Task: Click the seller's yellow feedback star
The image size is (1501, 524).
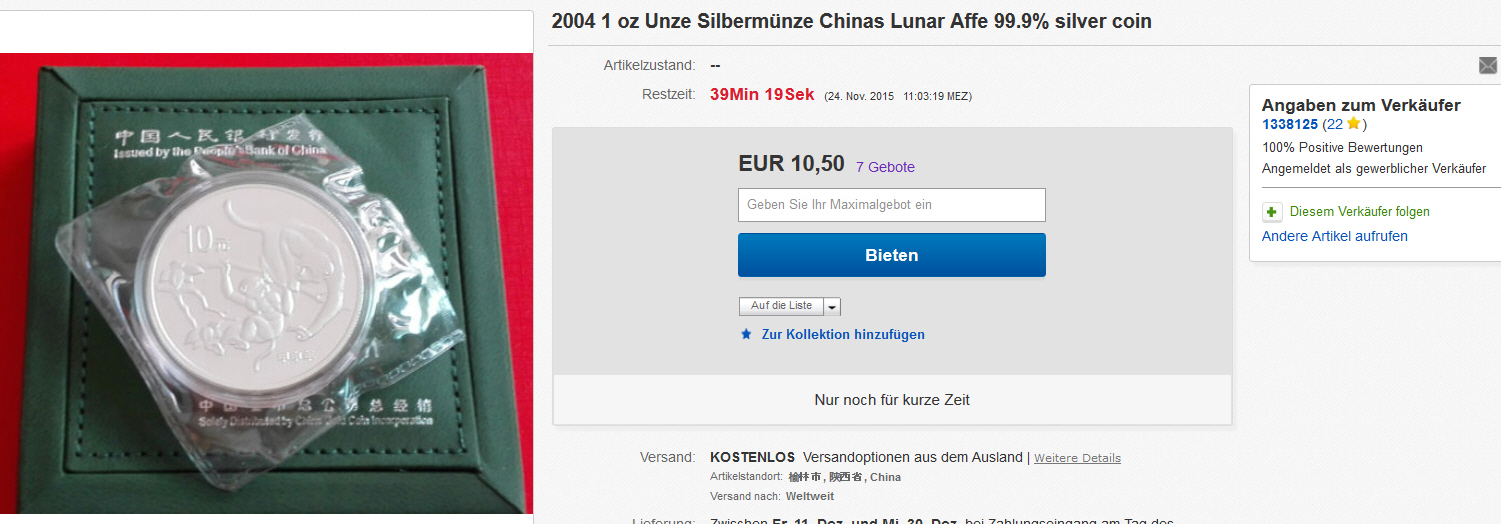Action: 1353,124
